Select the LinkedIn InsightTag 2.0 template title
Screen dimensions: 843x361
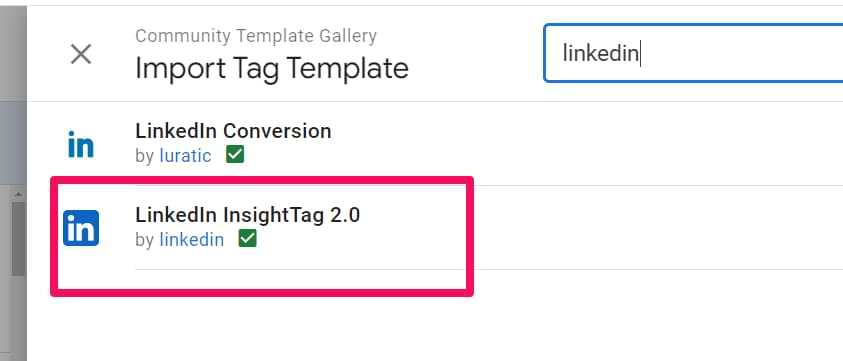[247, 215]
